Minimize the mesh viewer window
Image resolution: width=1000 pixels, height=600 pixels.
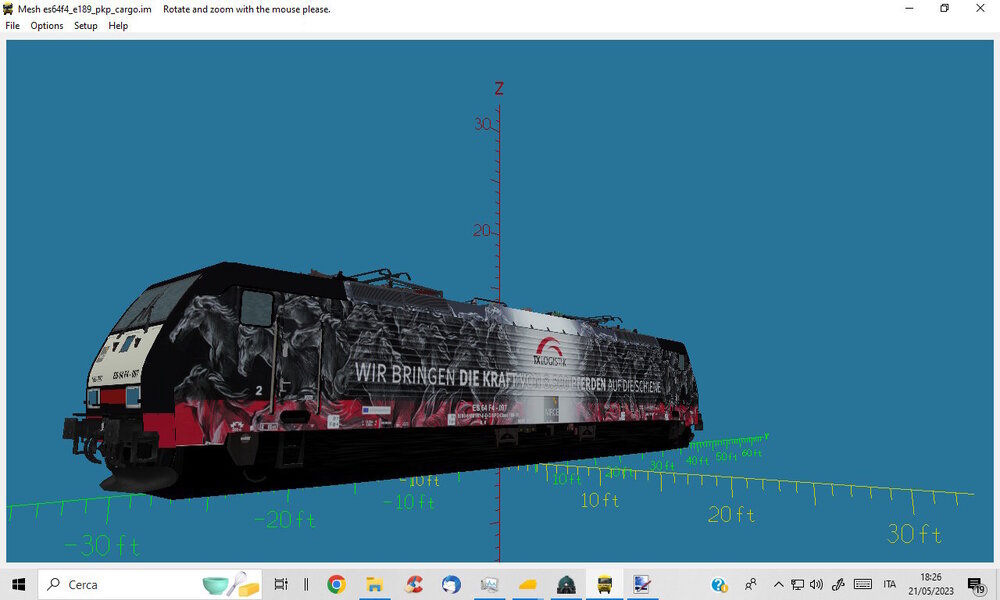point(909,8)
